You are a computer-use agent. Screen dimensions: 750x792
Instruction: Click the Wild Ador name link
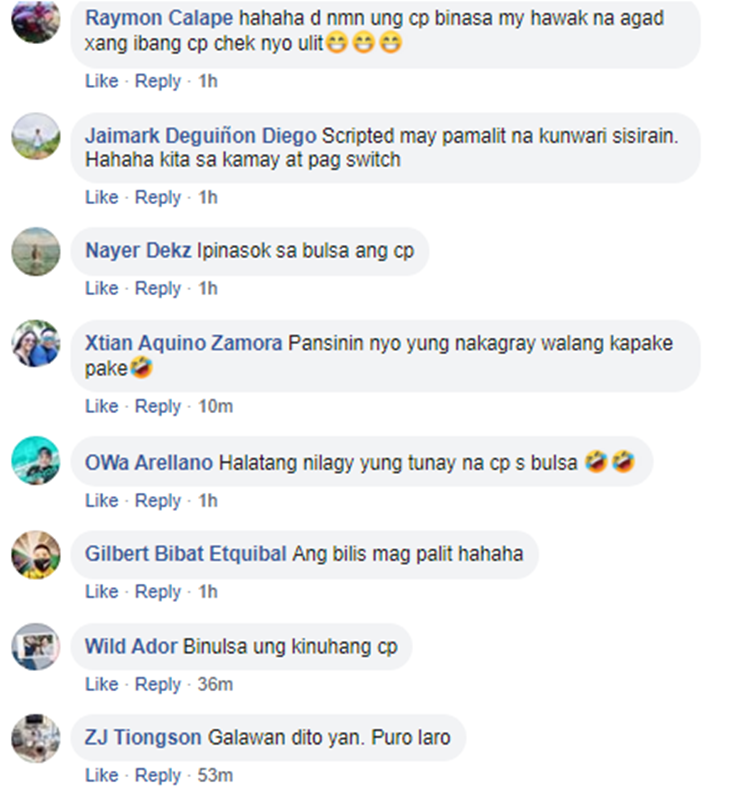click(x=131, y=647)
